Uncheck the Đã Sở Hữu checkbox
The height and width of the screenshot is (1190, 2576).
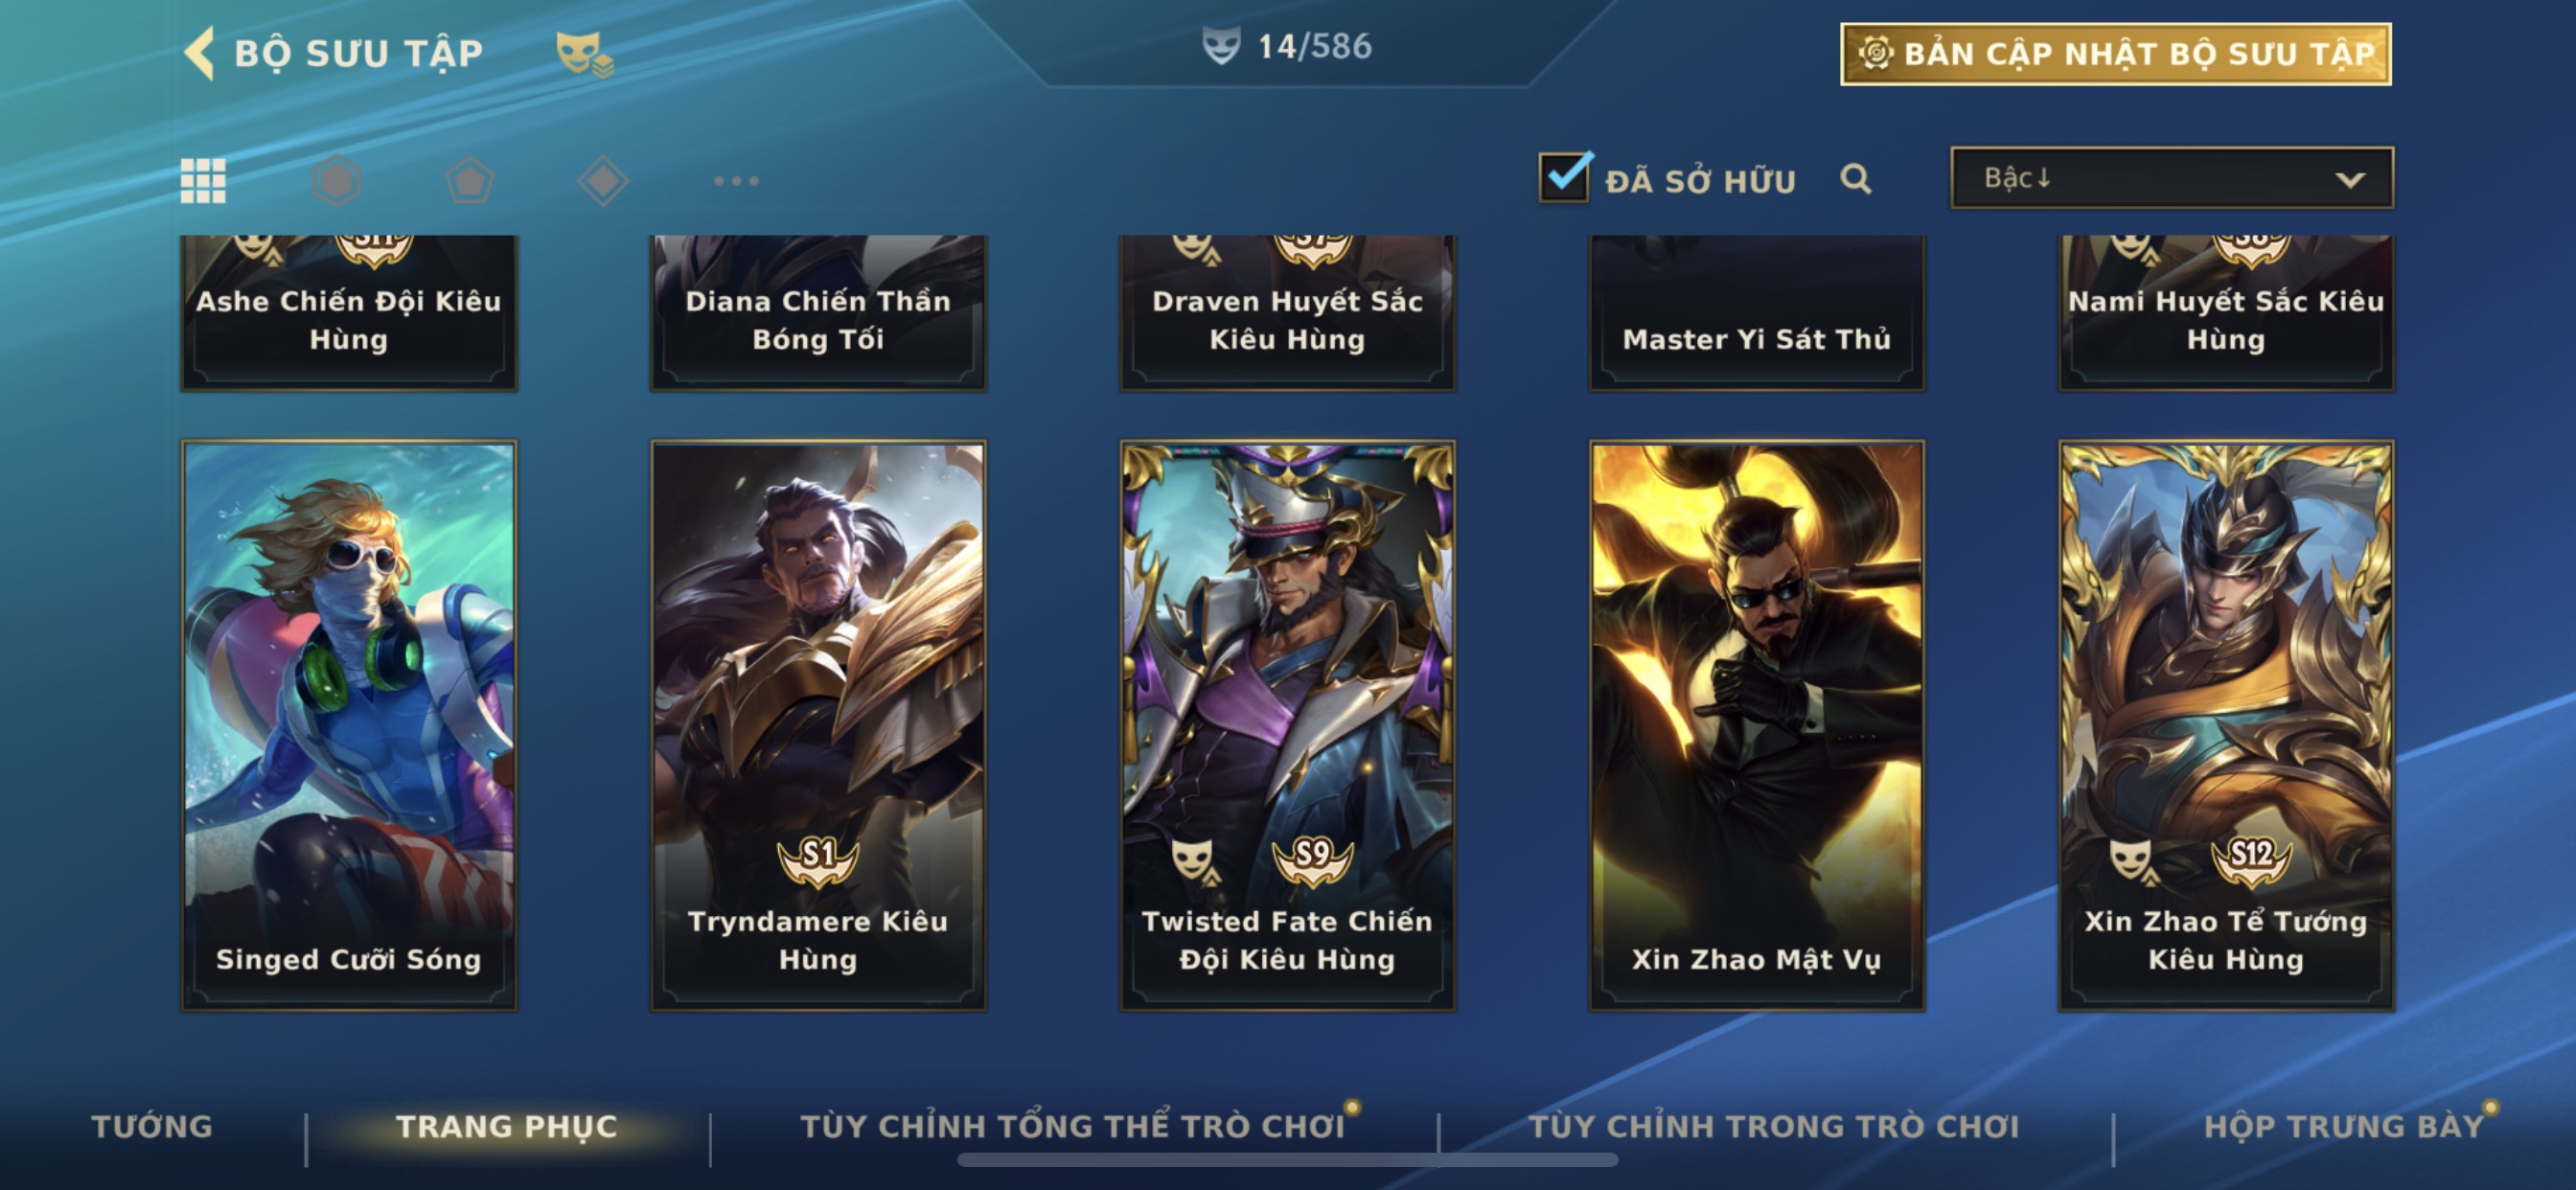pyautogui.click(x=1564, y=178)
